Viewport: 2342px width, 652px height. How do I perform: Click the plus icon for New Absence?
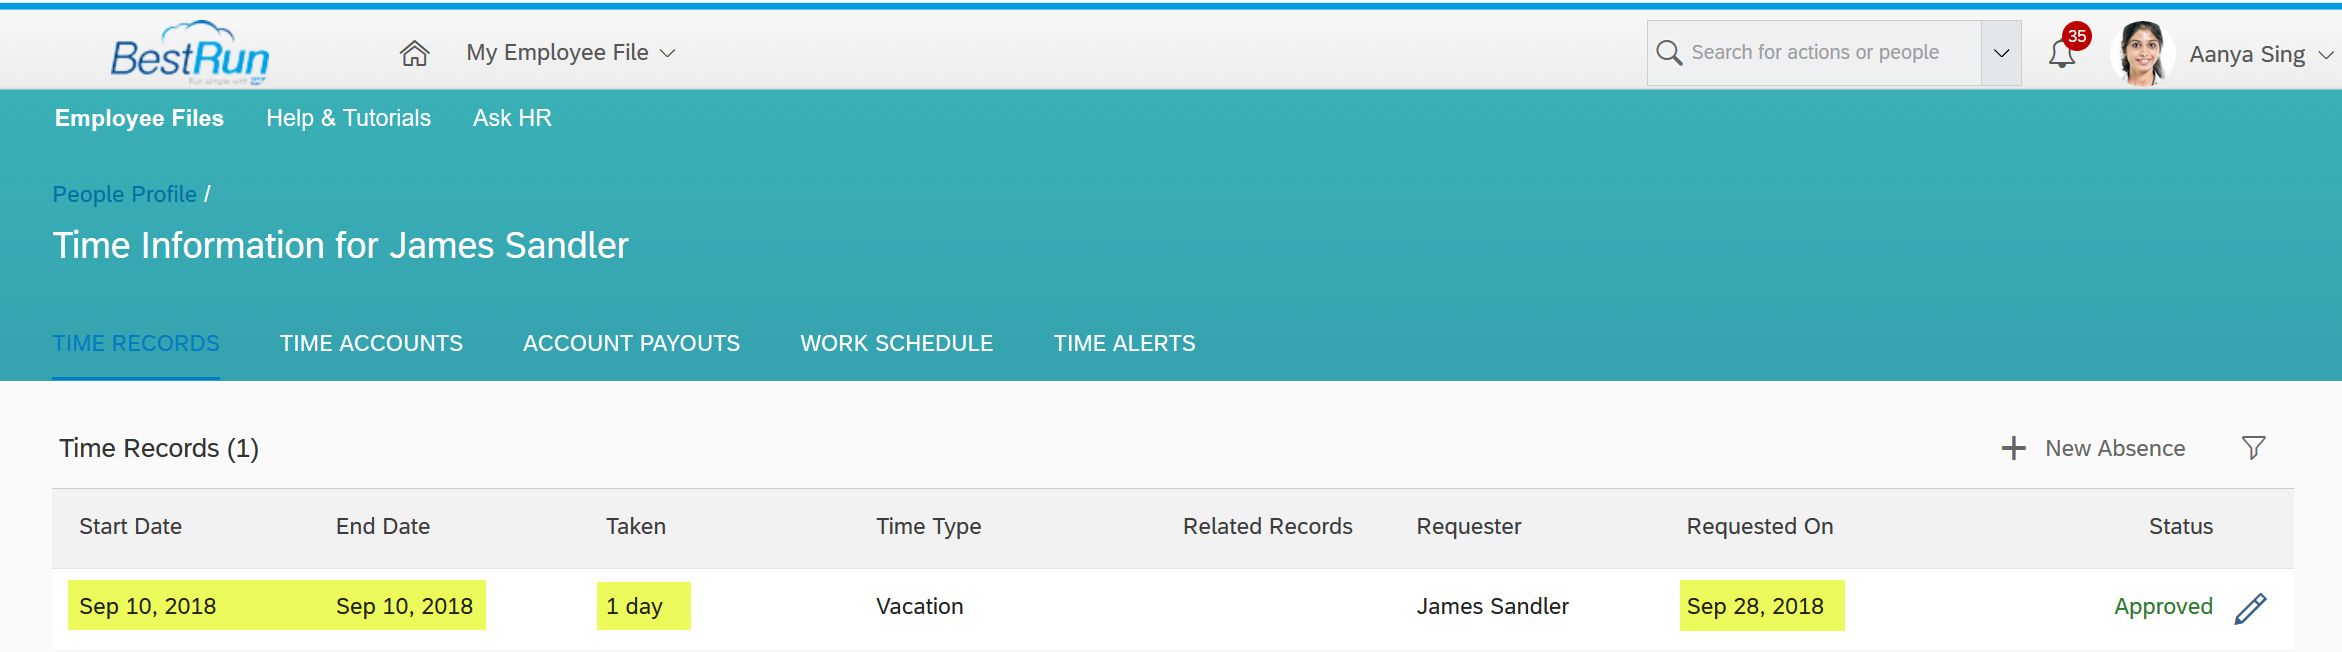pos(2013,448)
